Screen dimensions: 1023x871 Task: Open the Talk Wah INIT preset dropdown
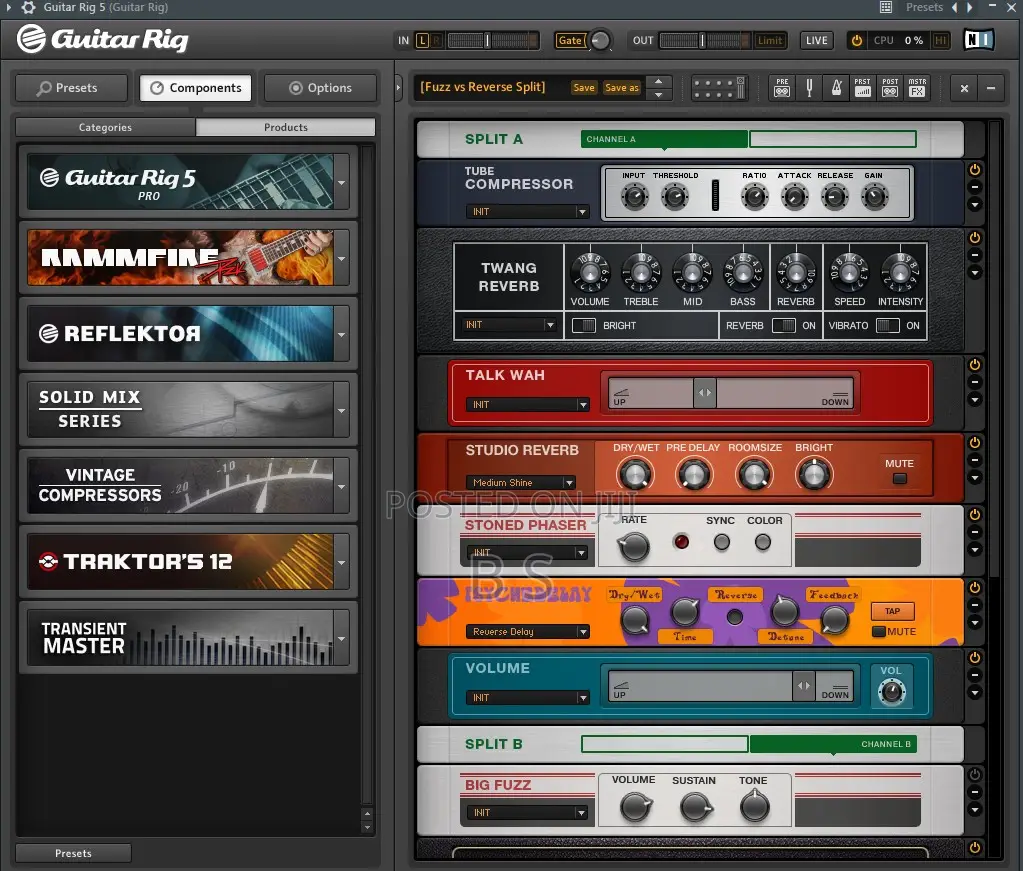point(527,405)
